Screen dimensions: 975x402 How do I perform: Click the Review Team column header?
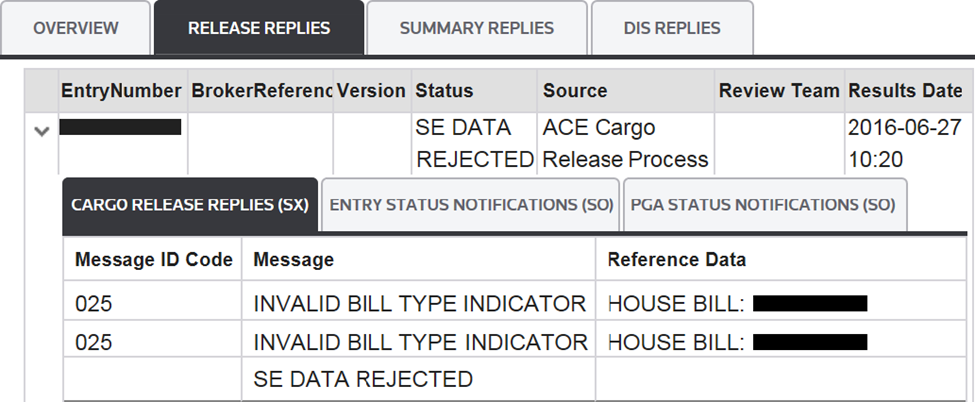click(779, 91)
